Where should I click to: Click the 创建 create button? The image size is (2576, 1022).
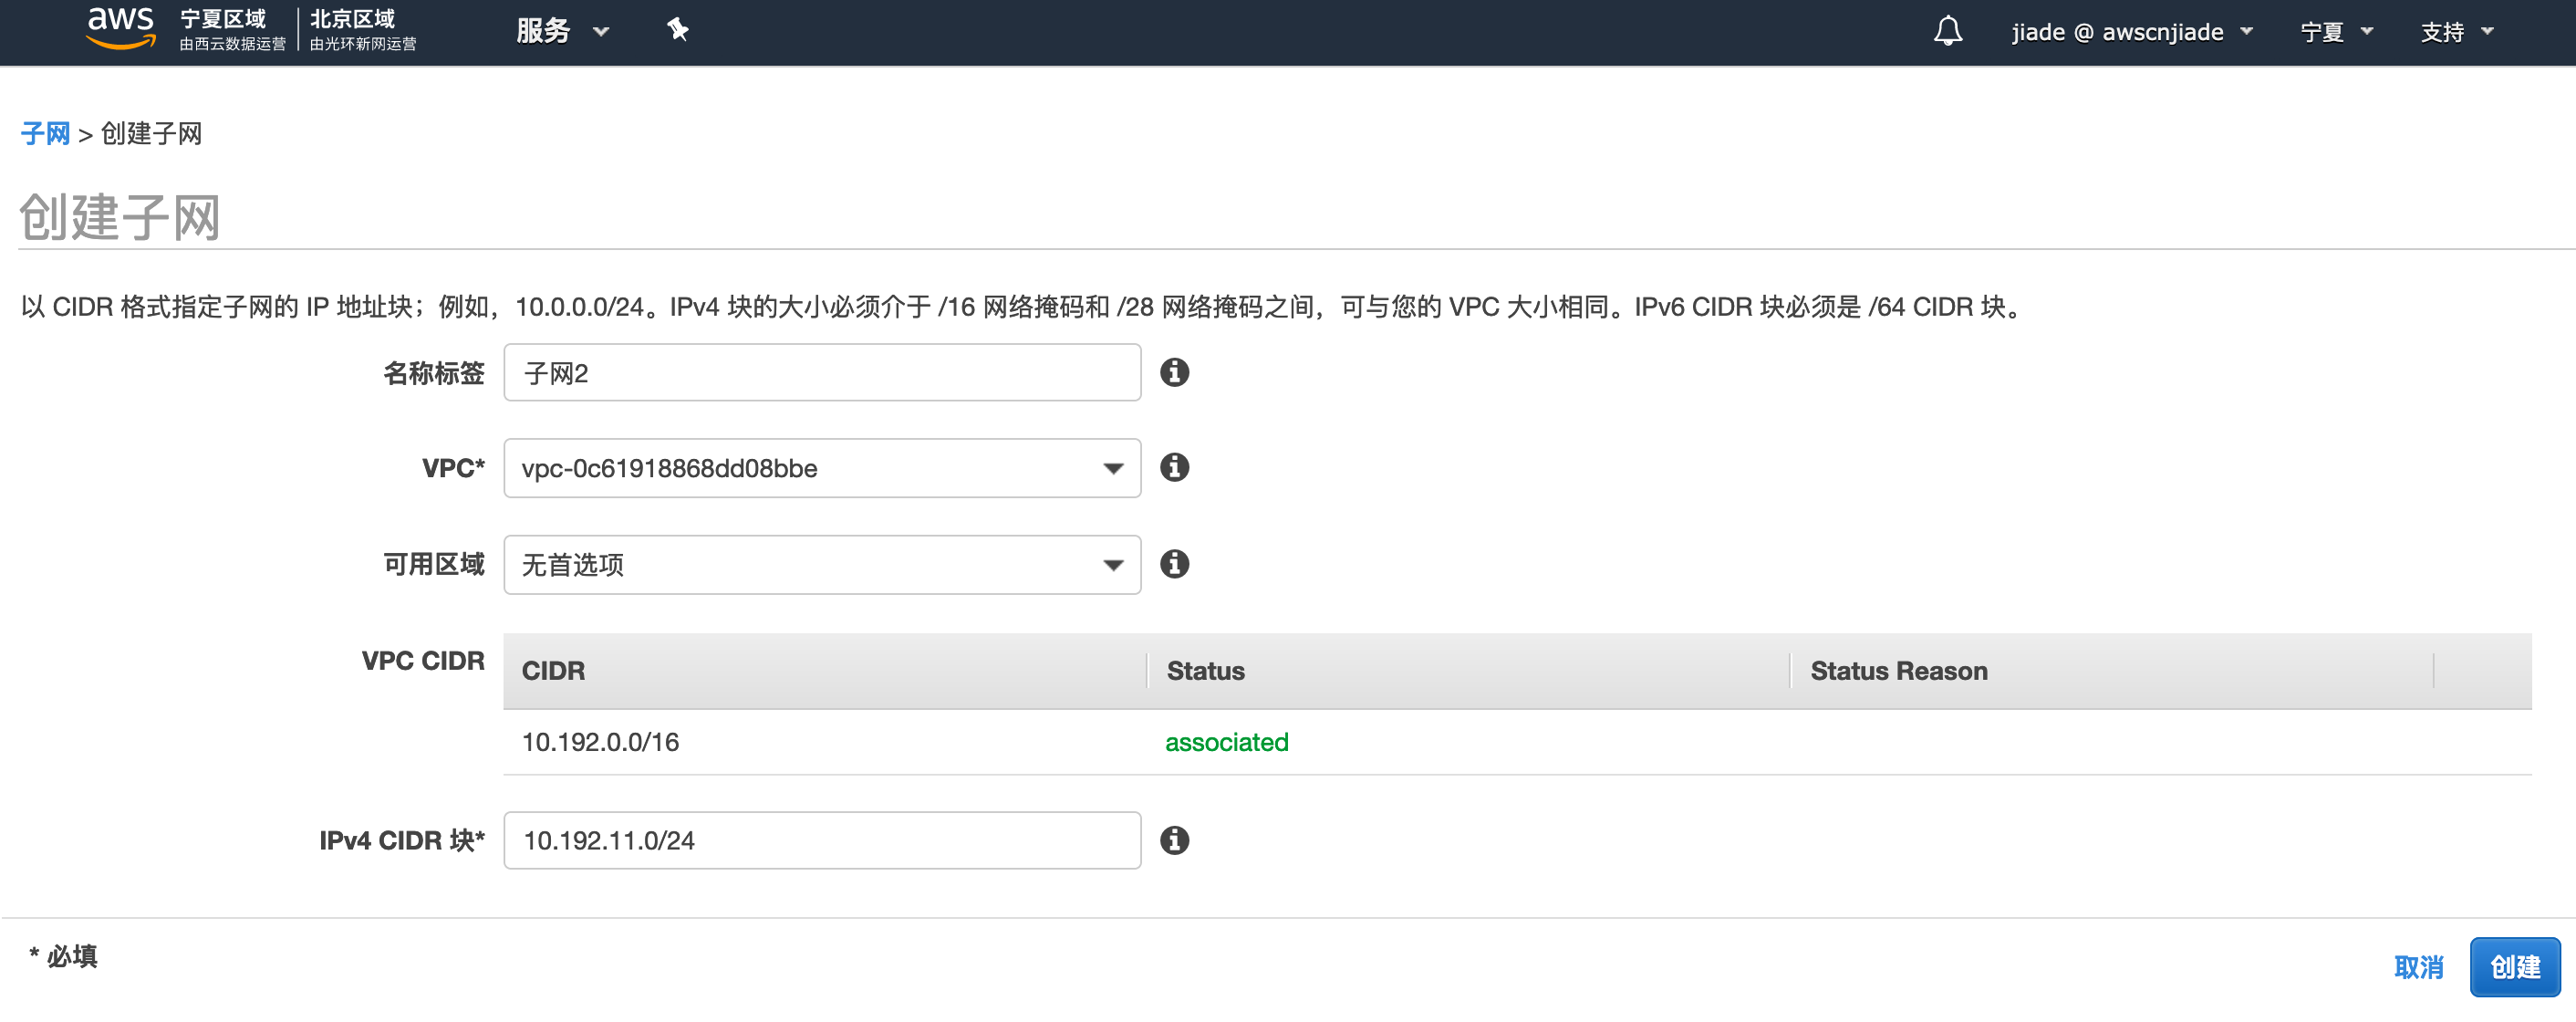tap(2514, 967)
